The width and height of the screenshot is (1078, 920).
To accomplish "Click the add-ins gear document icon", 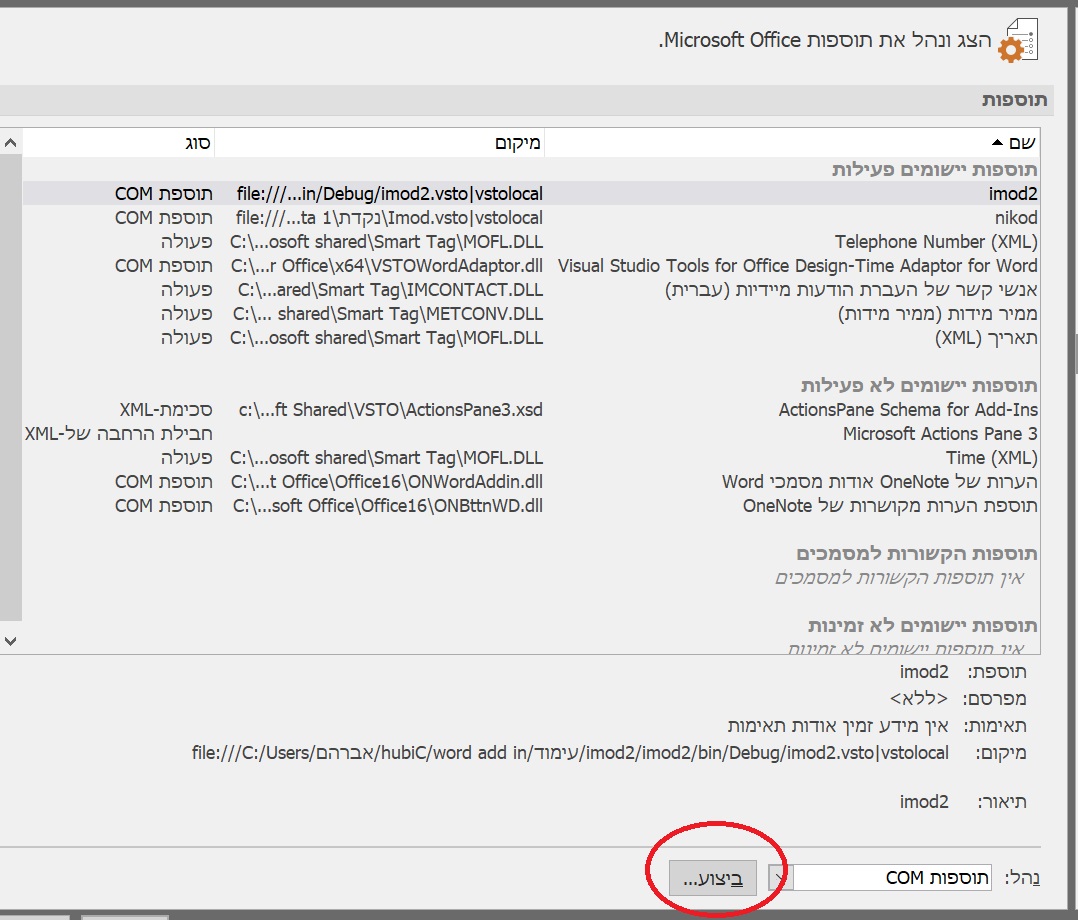I will tap(1018, 41).
